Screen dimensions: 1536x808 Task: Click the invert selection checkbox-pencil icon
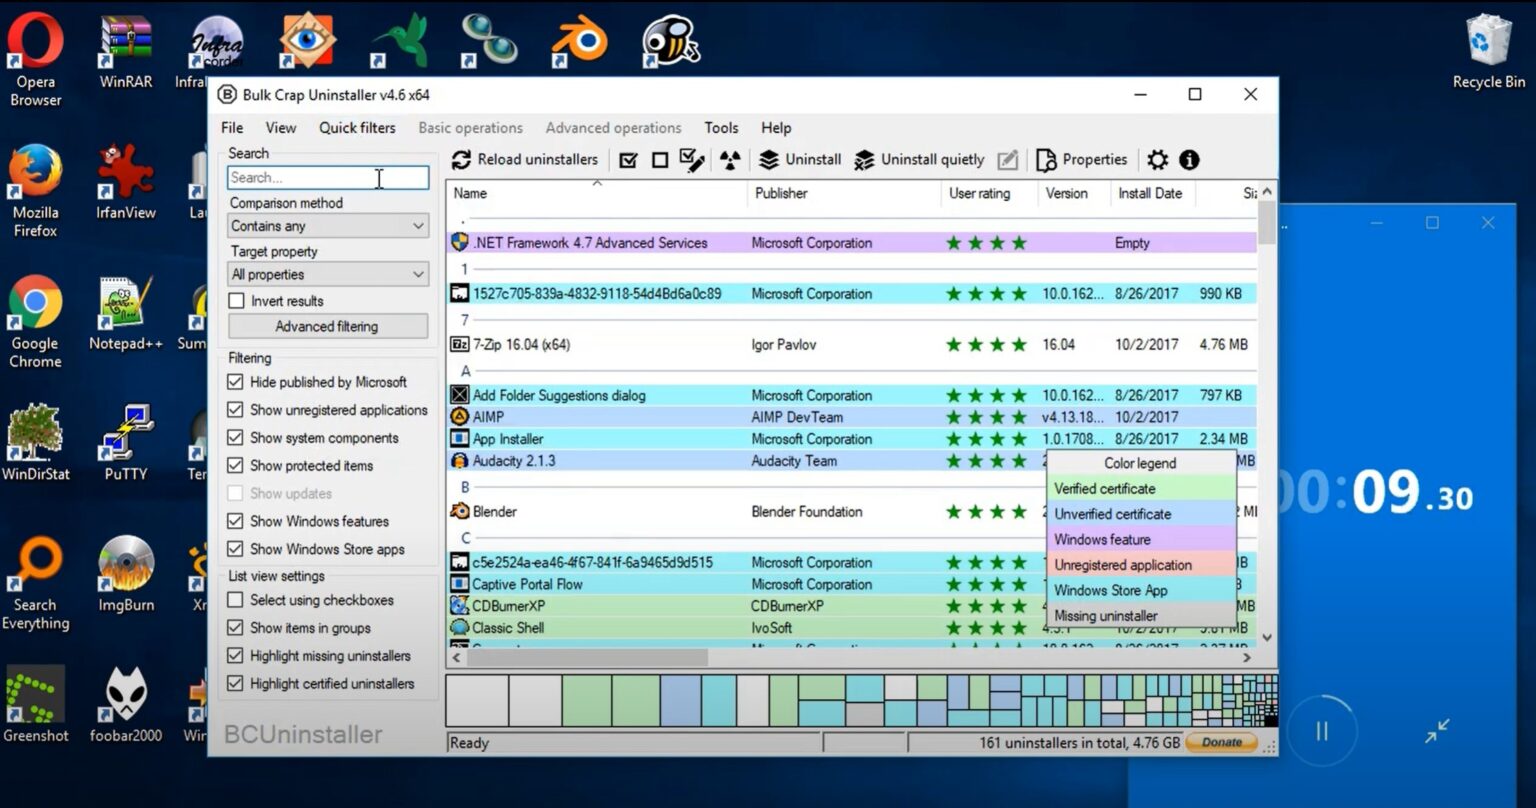click(x=692, y=160)
